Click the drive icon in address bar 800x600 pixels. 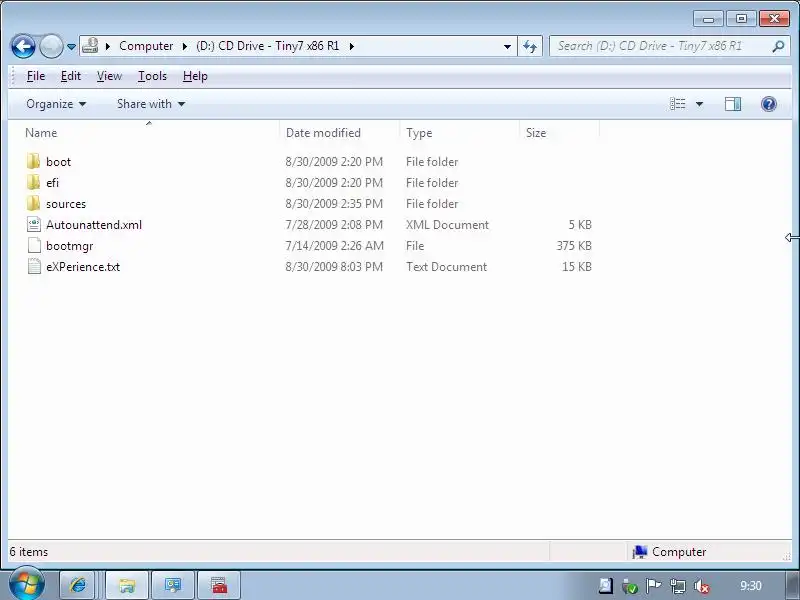[90, 45]
